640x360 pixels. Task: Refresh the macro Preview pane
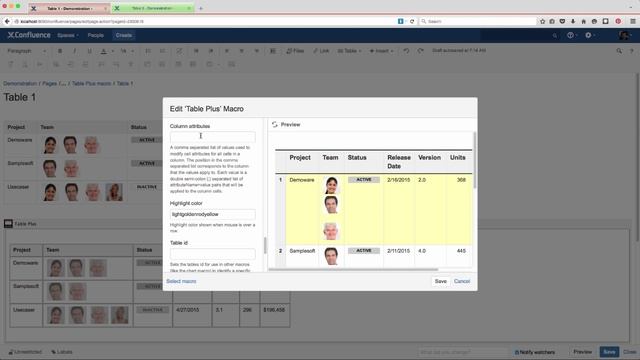pyautogui.click(x=275, y=124)
